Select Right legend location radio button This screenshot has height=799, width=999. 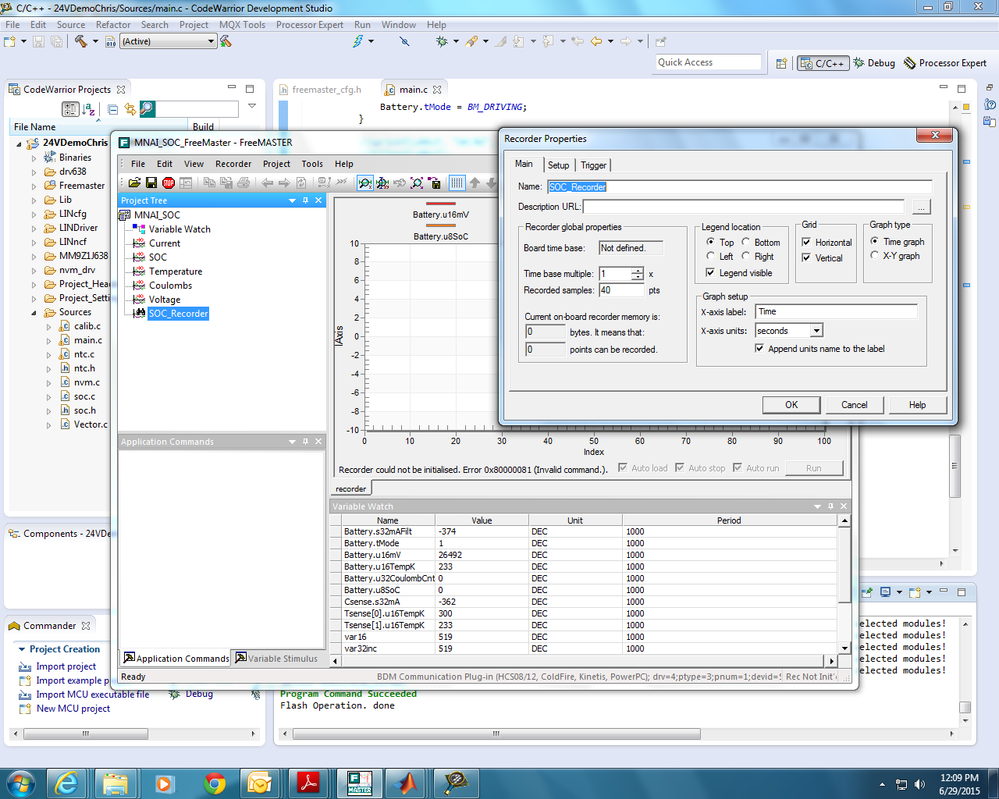pos(745,256)
